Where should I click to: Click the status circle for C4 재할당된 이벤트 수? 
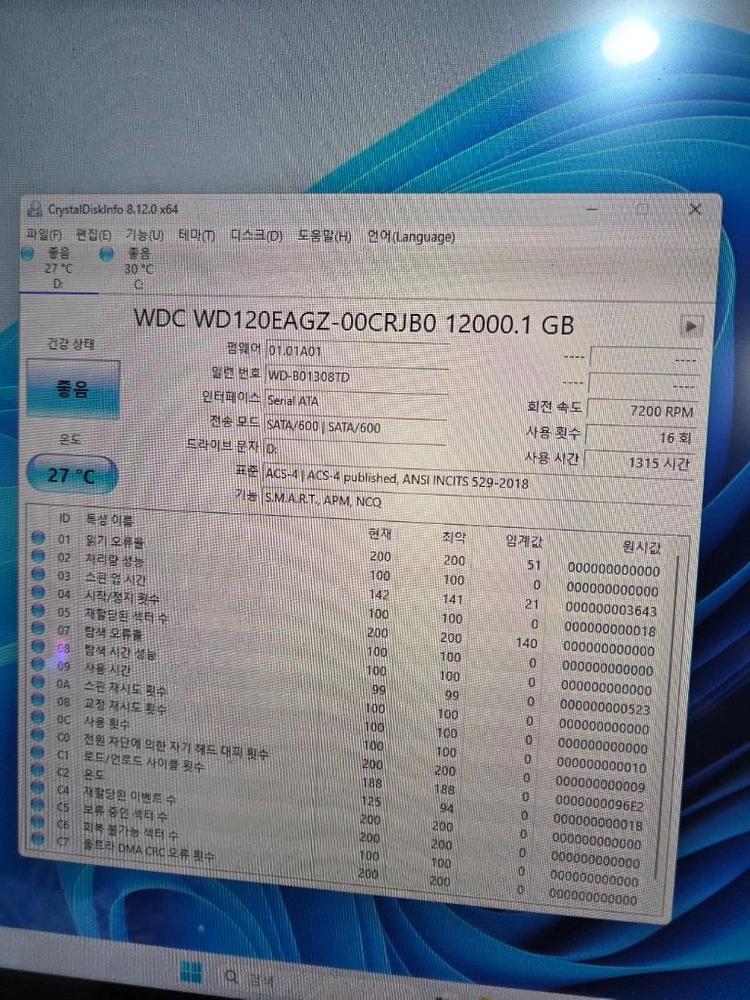click(38, 788)
